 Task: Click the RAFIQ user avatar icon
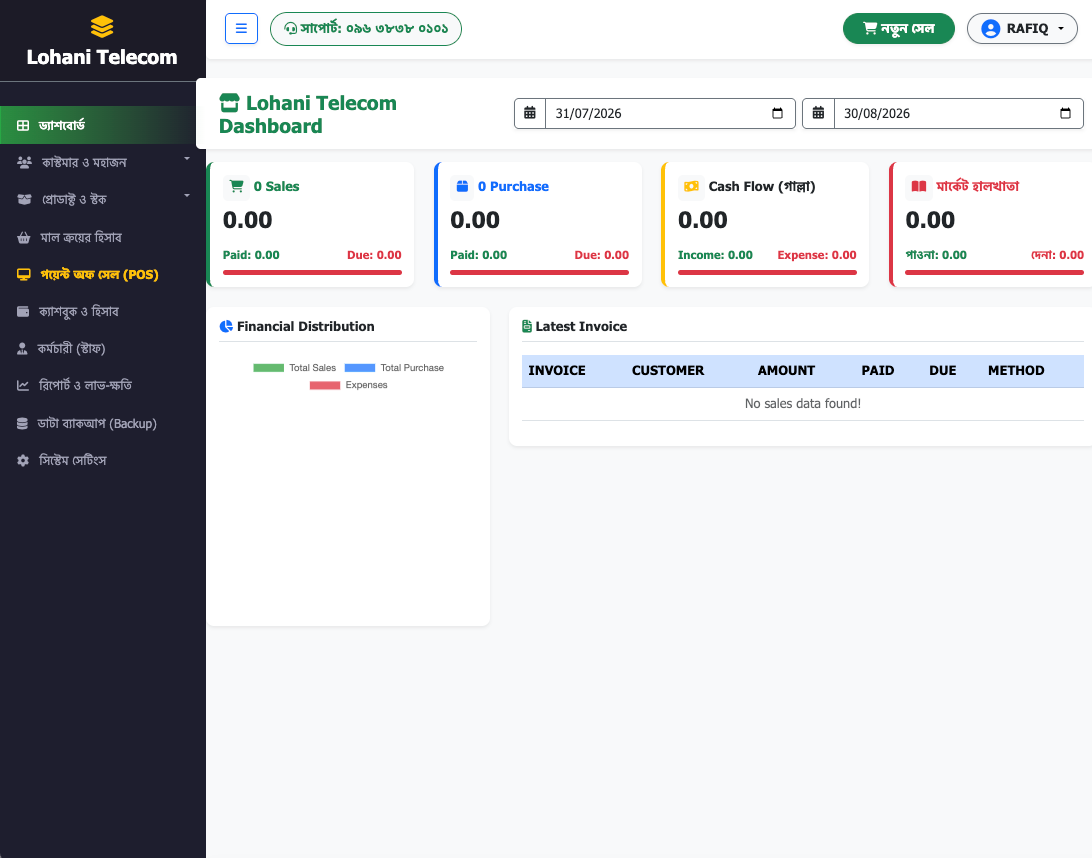point(990,29)
